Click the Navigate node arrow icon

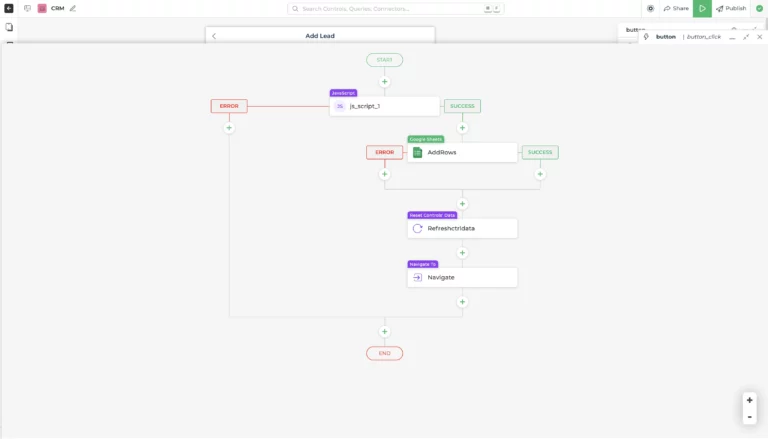[418, 277]
